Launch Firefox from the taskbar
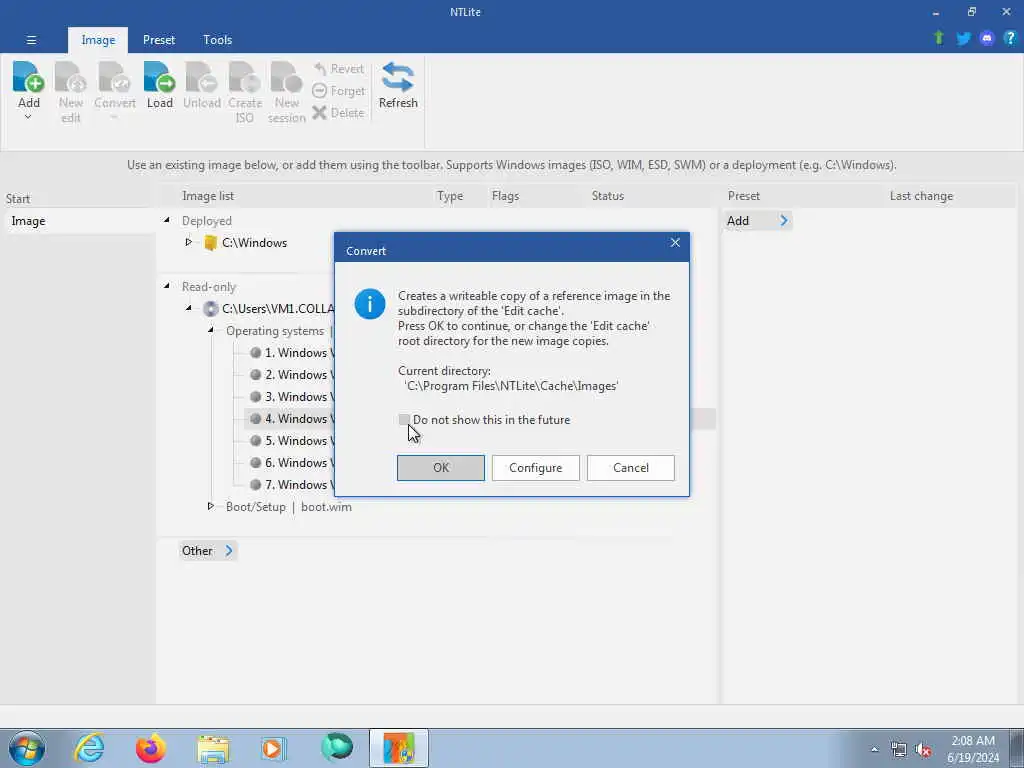Screen dimensions: 1024x768 (x=151, y=748)
